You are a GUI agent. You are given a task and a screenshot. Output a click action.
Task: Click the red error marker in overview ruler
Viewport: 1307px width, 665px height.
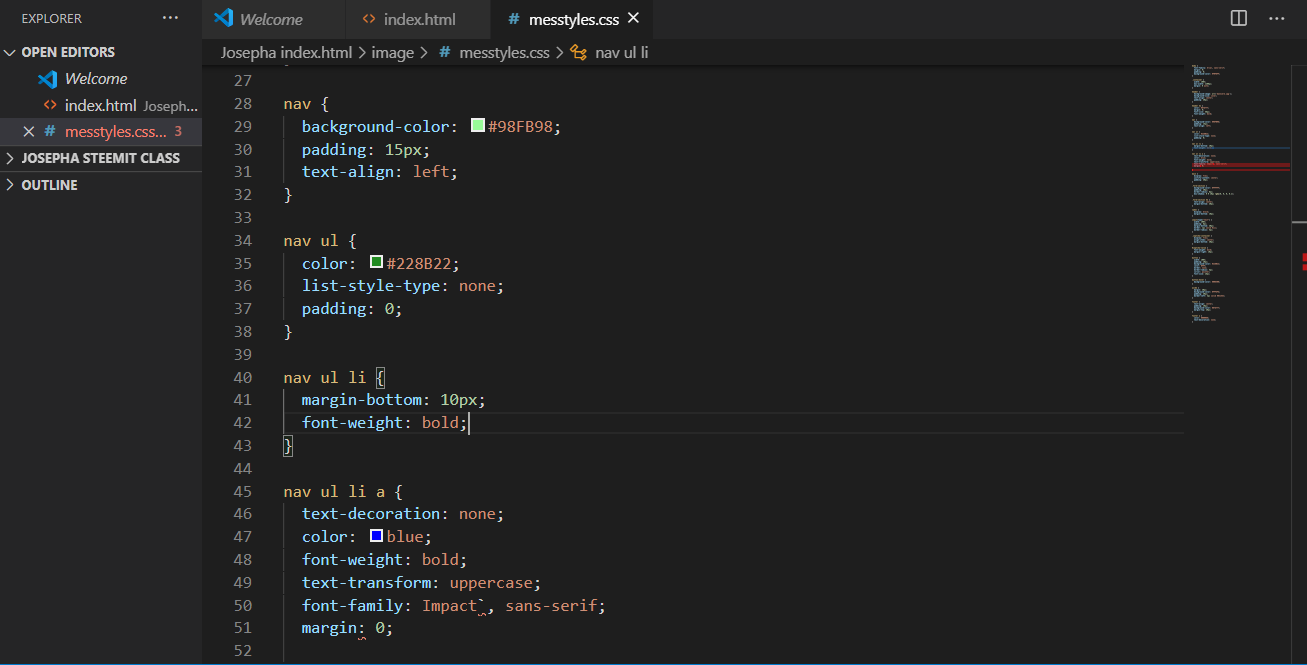click(1304, 262)
